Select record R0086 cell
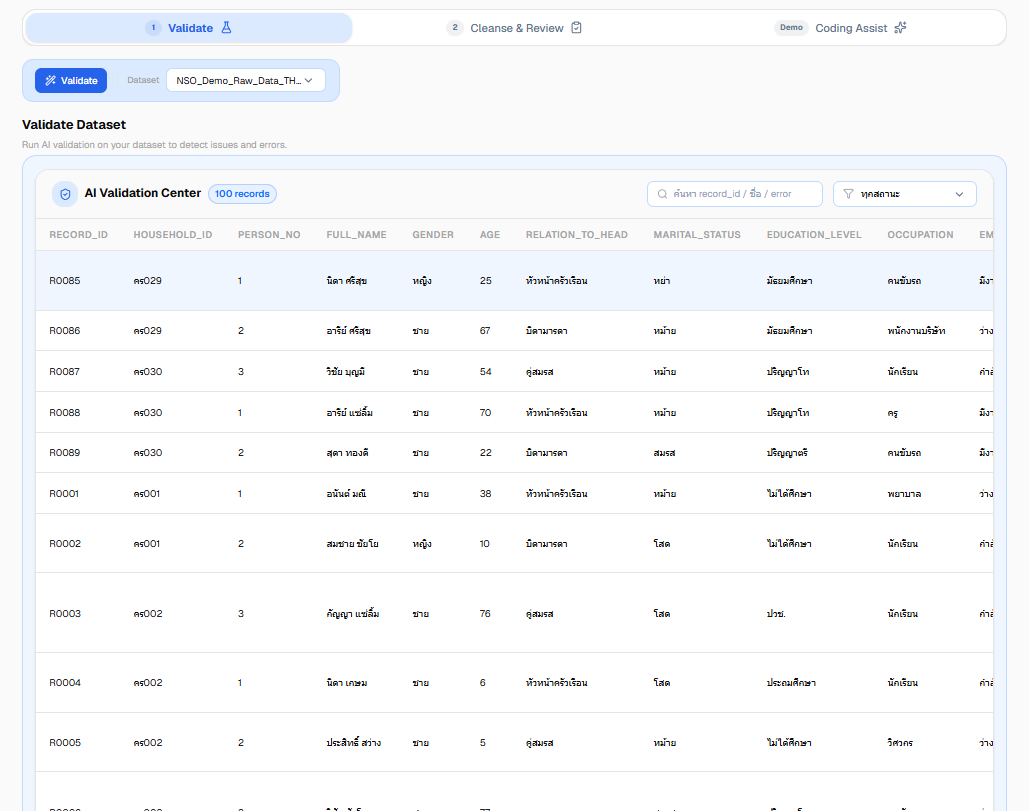The image size is (1029, 811). (65, 331)
